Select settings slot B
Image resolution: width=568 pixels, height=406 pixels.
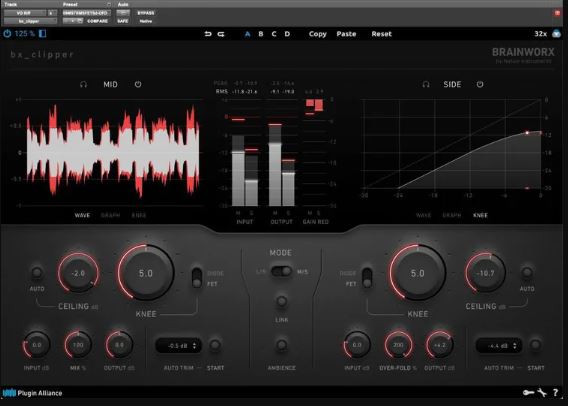(x=261, y=34)
